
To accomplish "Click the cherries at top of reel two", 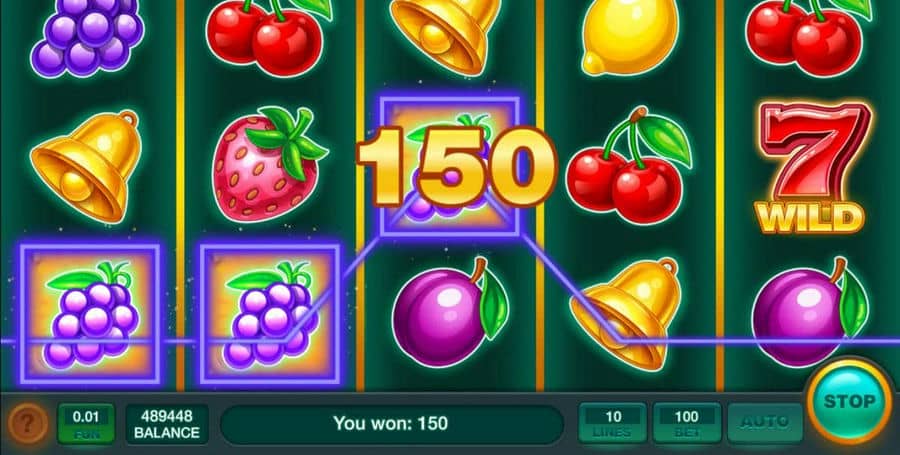I will tap(267, 36).
